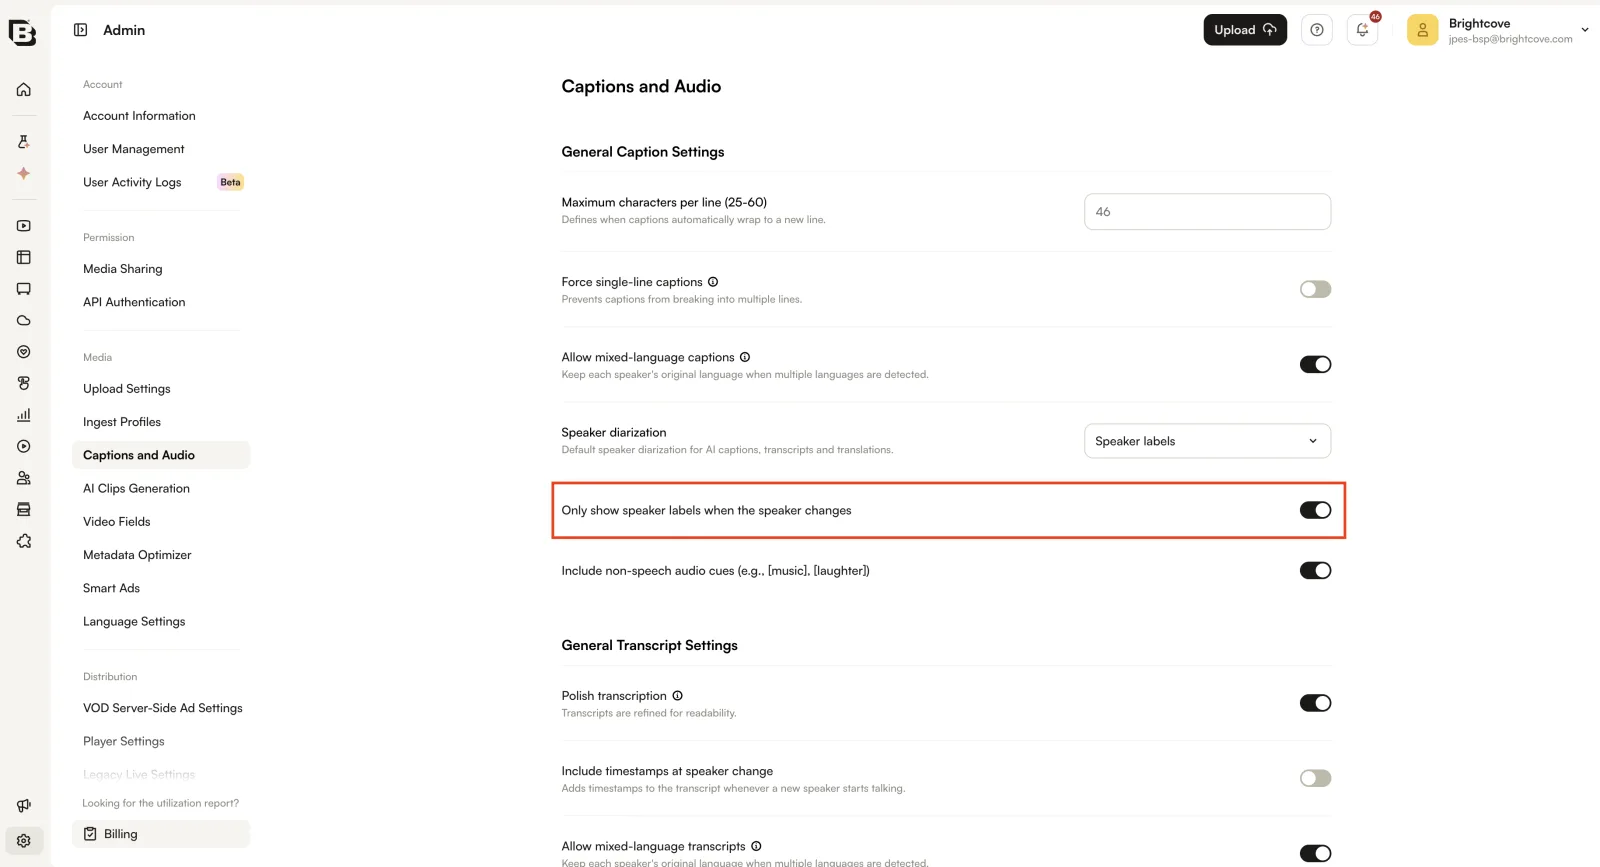Open Account Information settings
1600x867 pixels.
139,116
